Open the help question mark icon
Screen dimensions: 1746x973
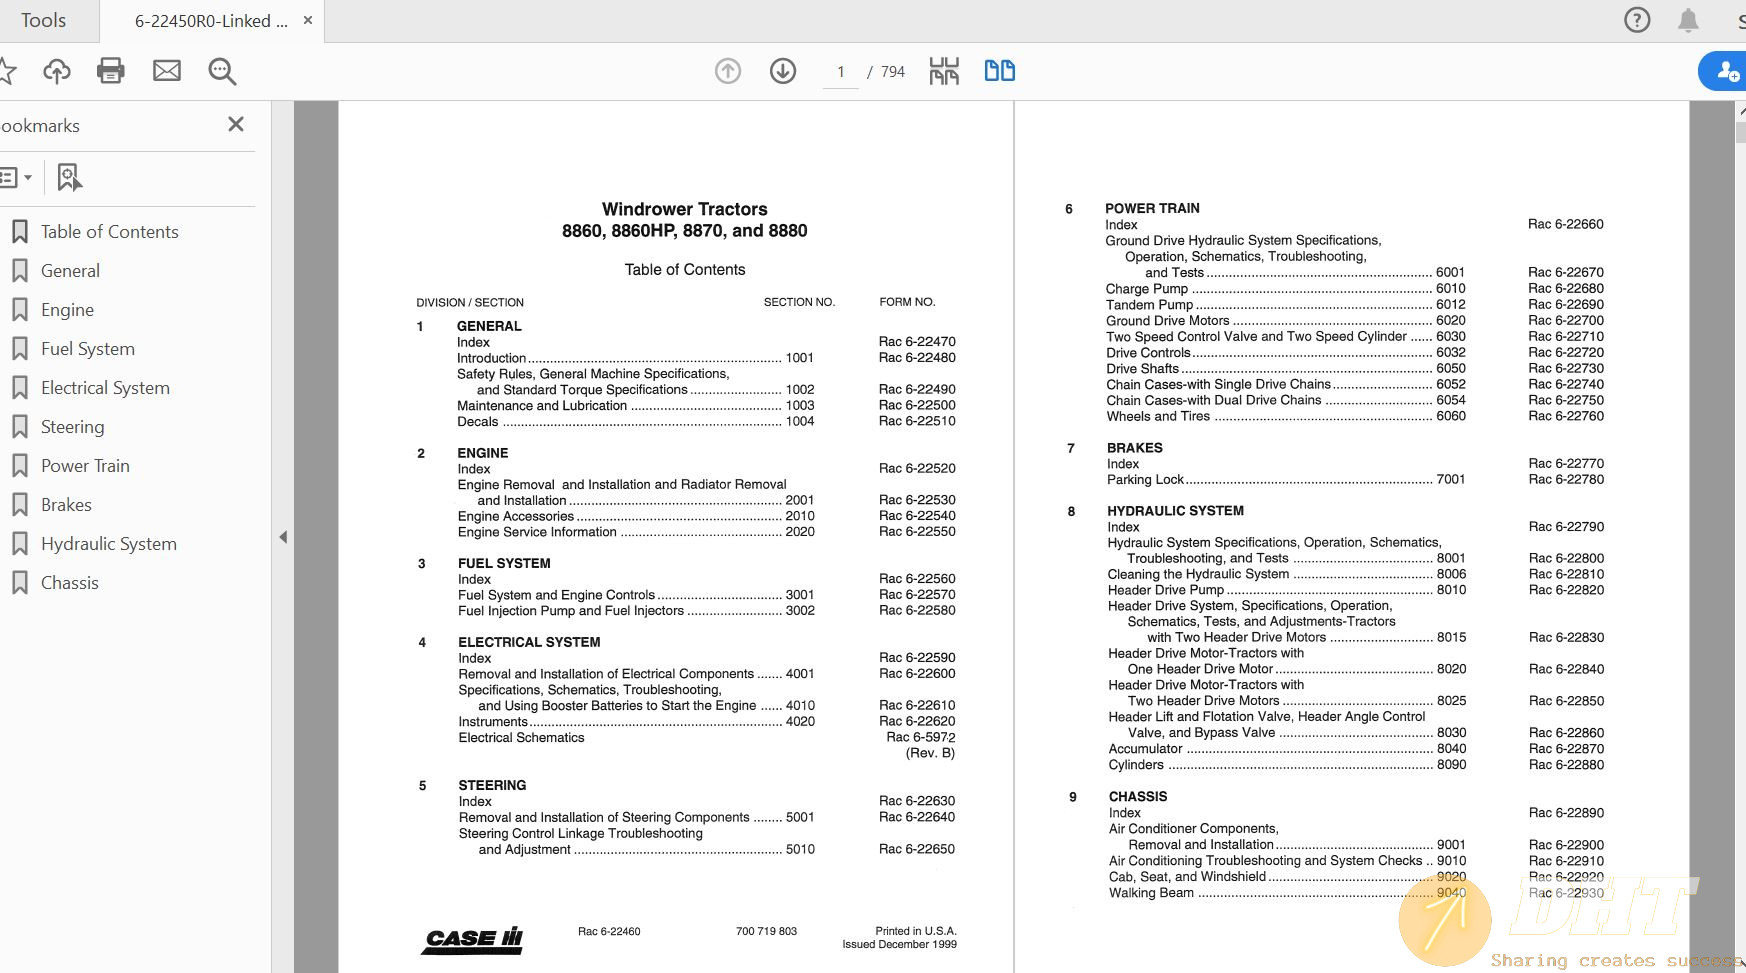point(1637,20)
